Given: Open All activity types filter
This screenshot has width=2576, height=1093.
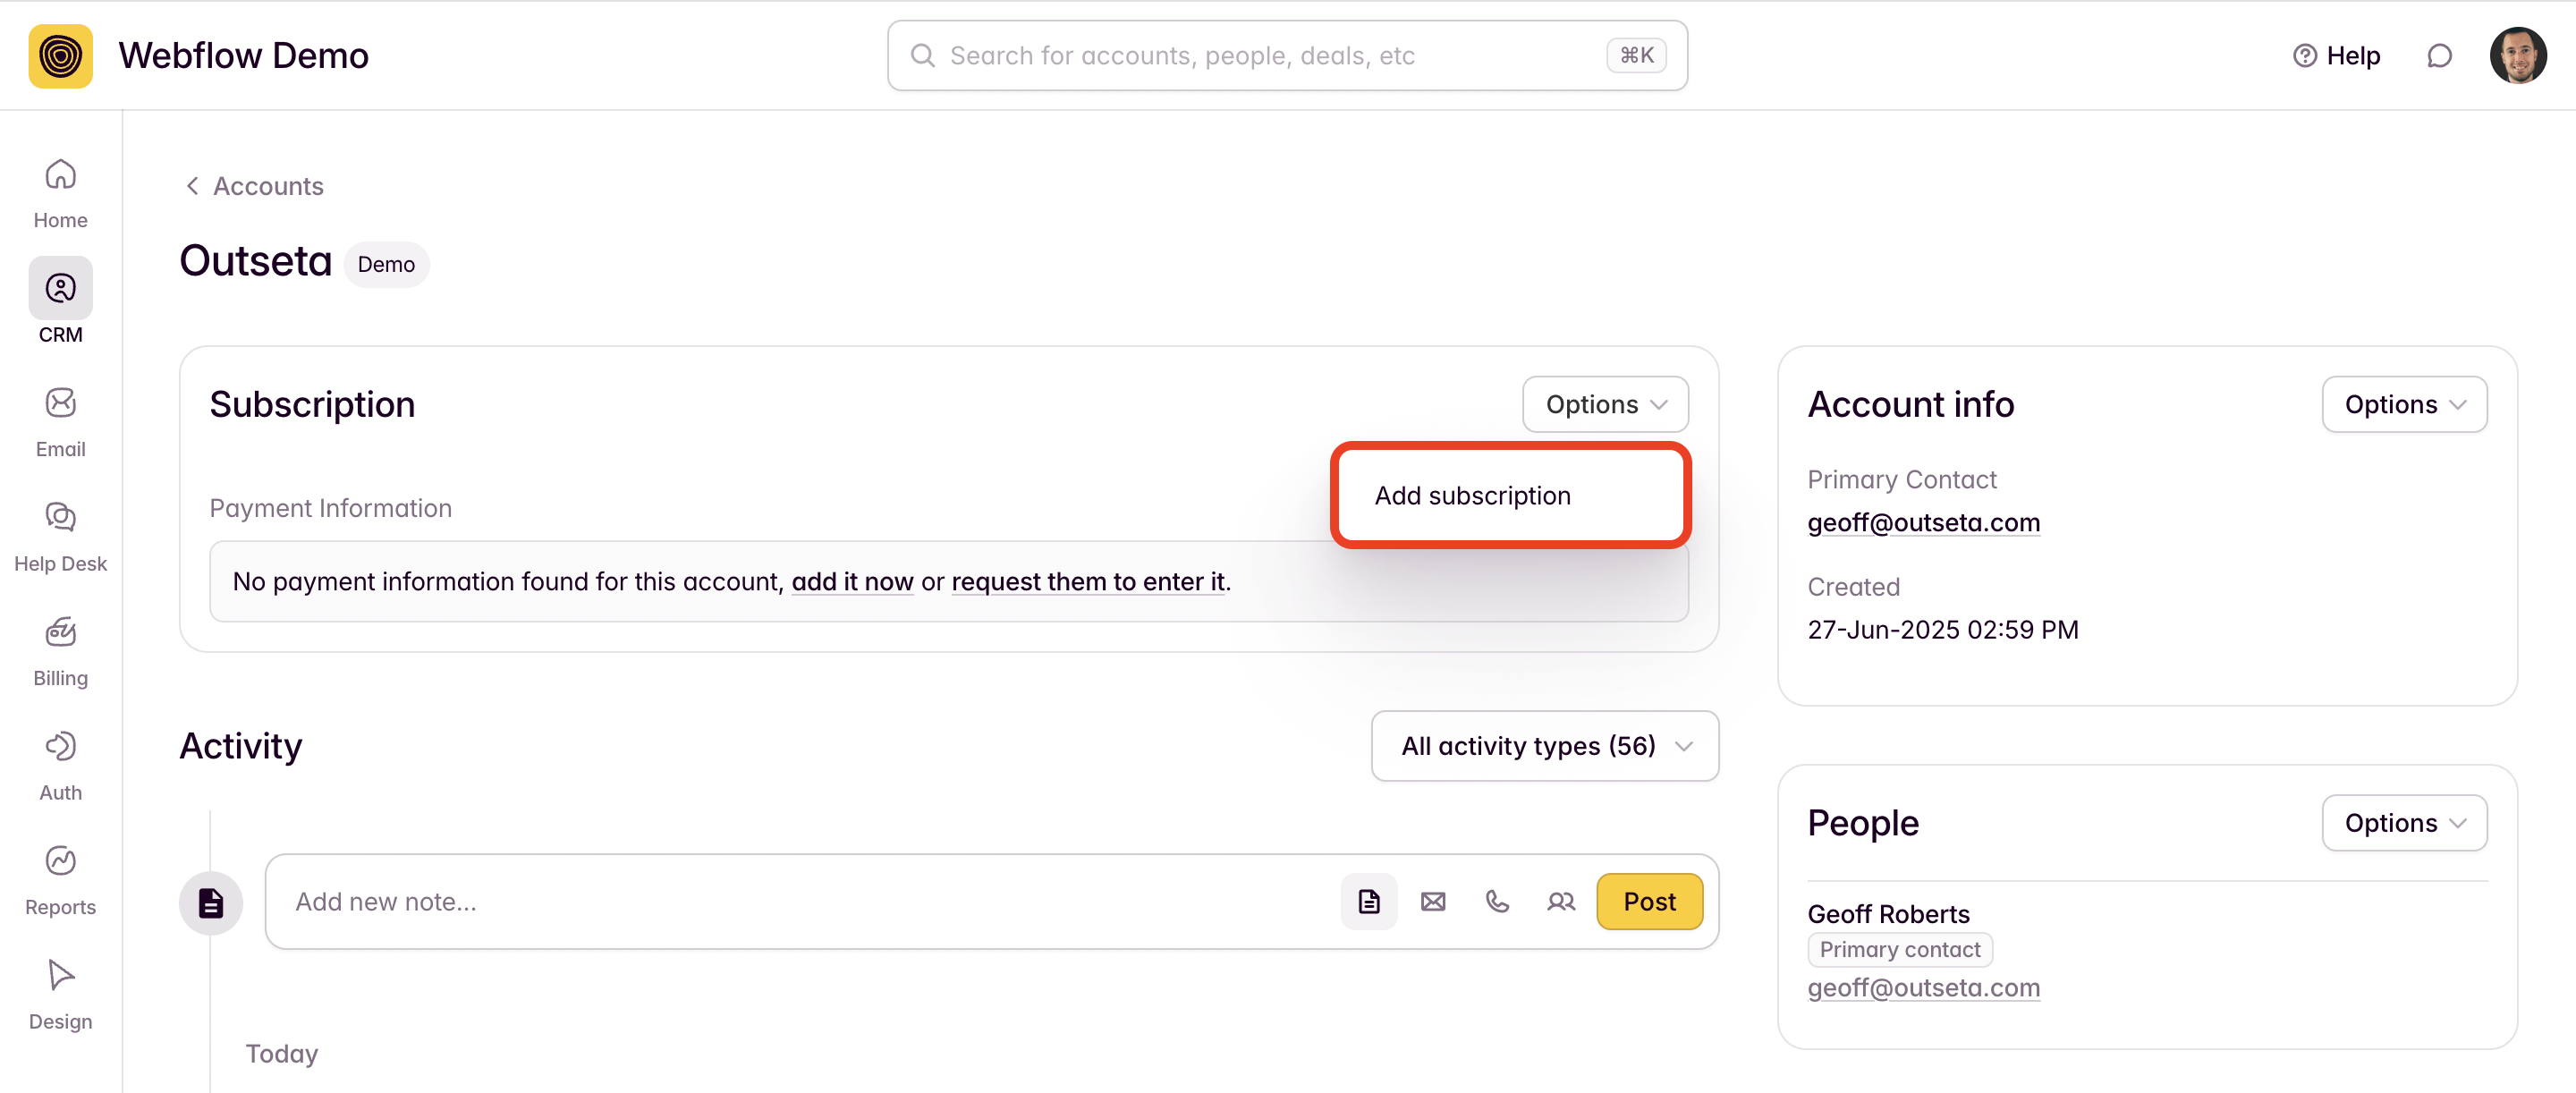Looking at the screenshot, I should [1544, 745].
